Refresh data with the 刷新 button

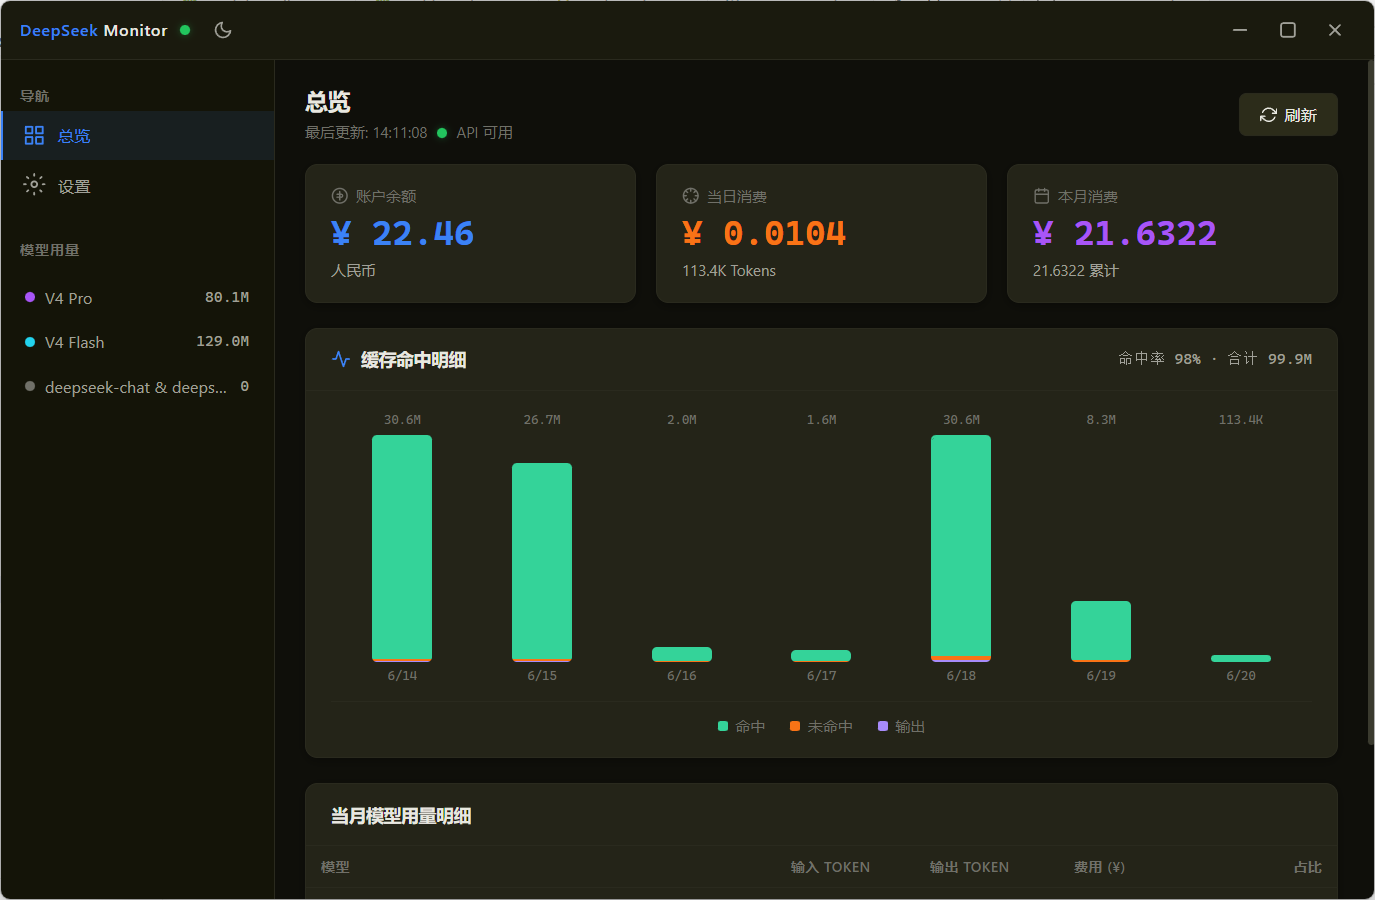coord(1288,115)
